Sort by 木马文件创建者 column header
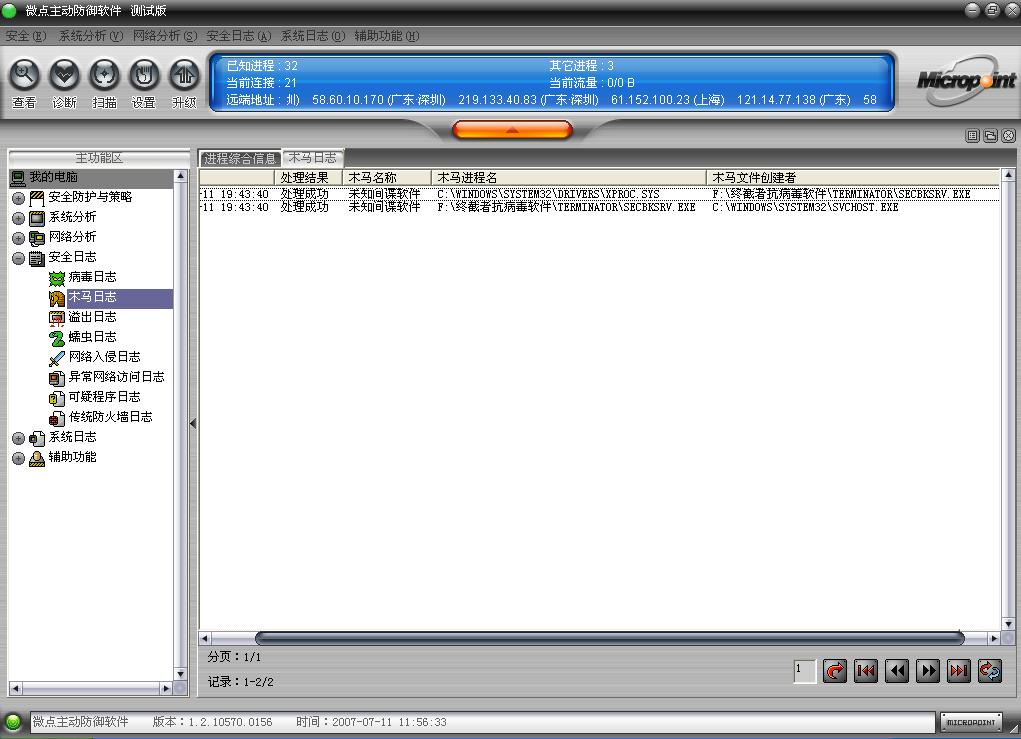 [x=853, y=177]
